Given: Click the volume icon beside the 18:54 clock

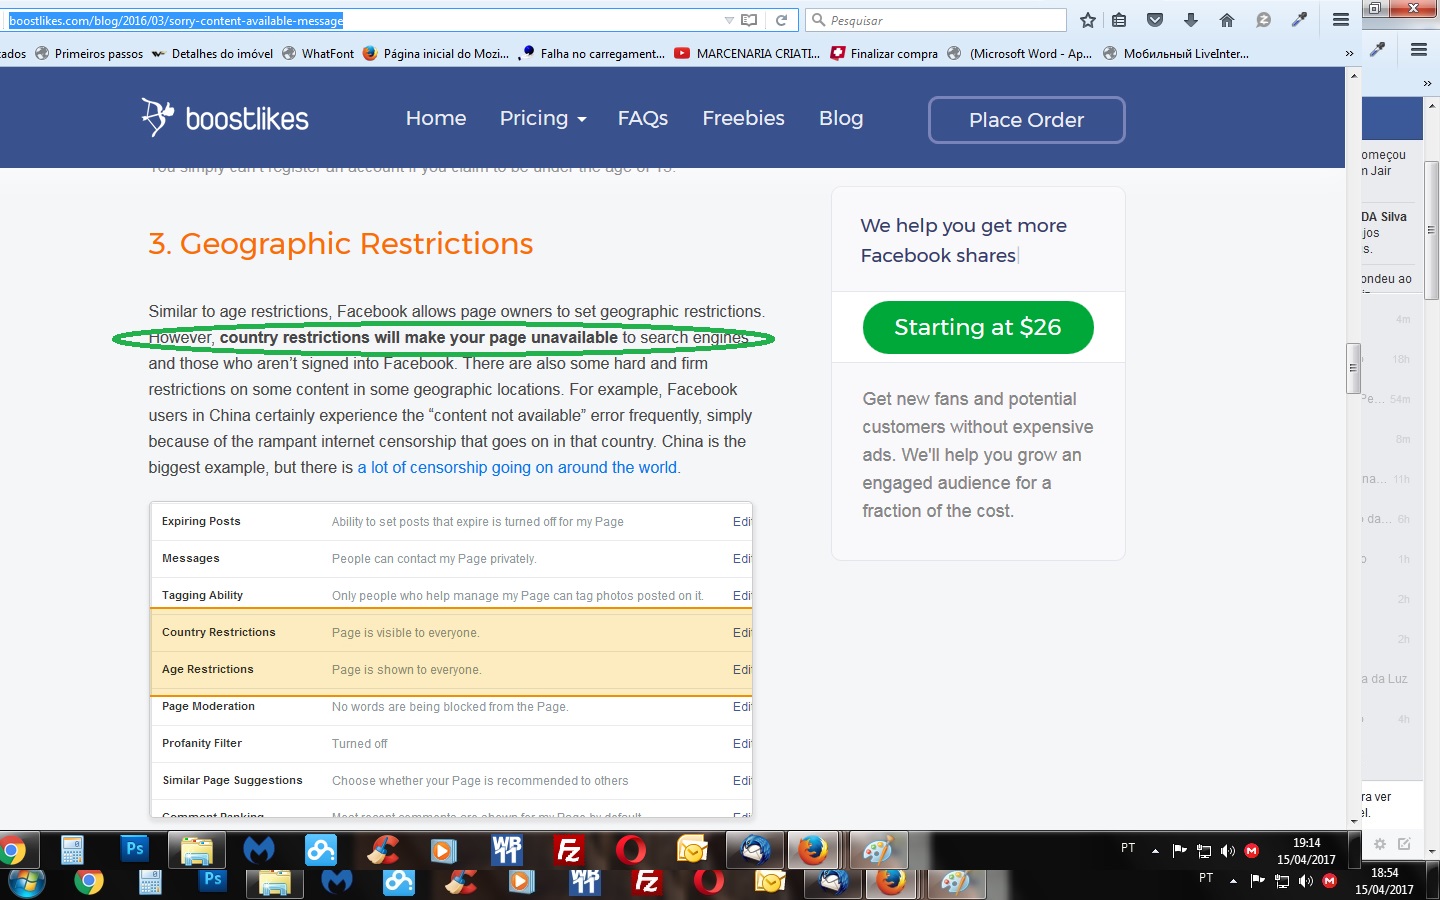Looking at the screenshot, I should [1306, 881].
